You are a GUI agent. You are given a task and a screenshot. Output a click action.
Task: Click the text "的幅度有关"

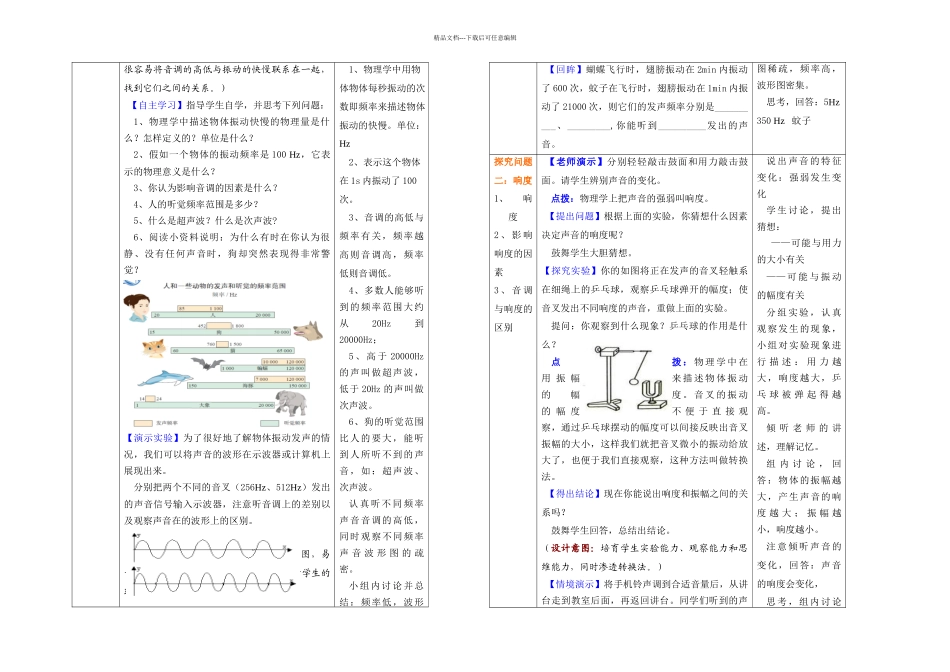[x=780, y=295]
